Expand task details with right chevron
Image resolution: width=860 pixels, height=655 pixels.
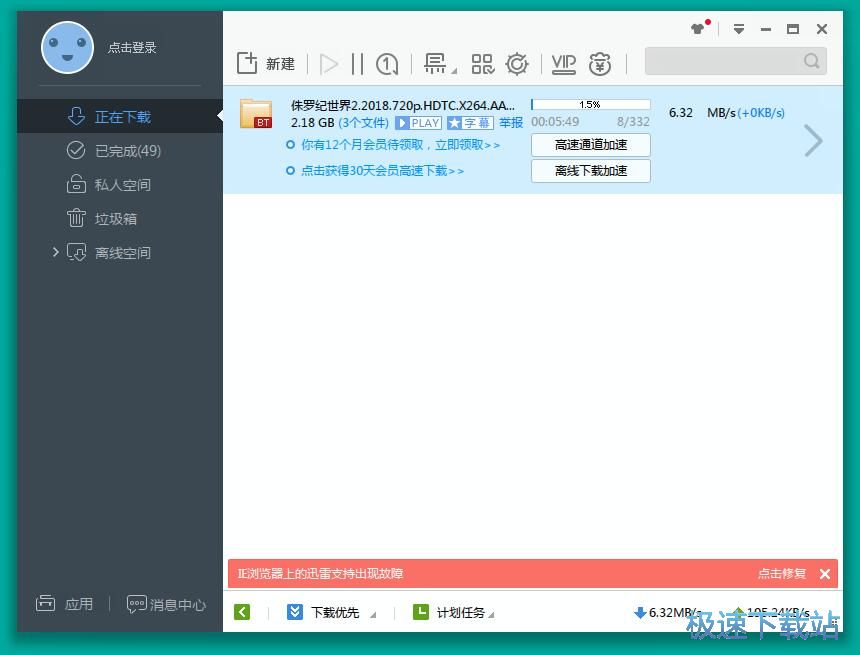813,141
